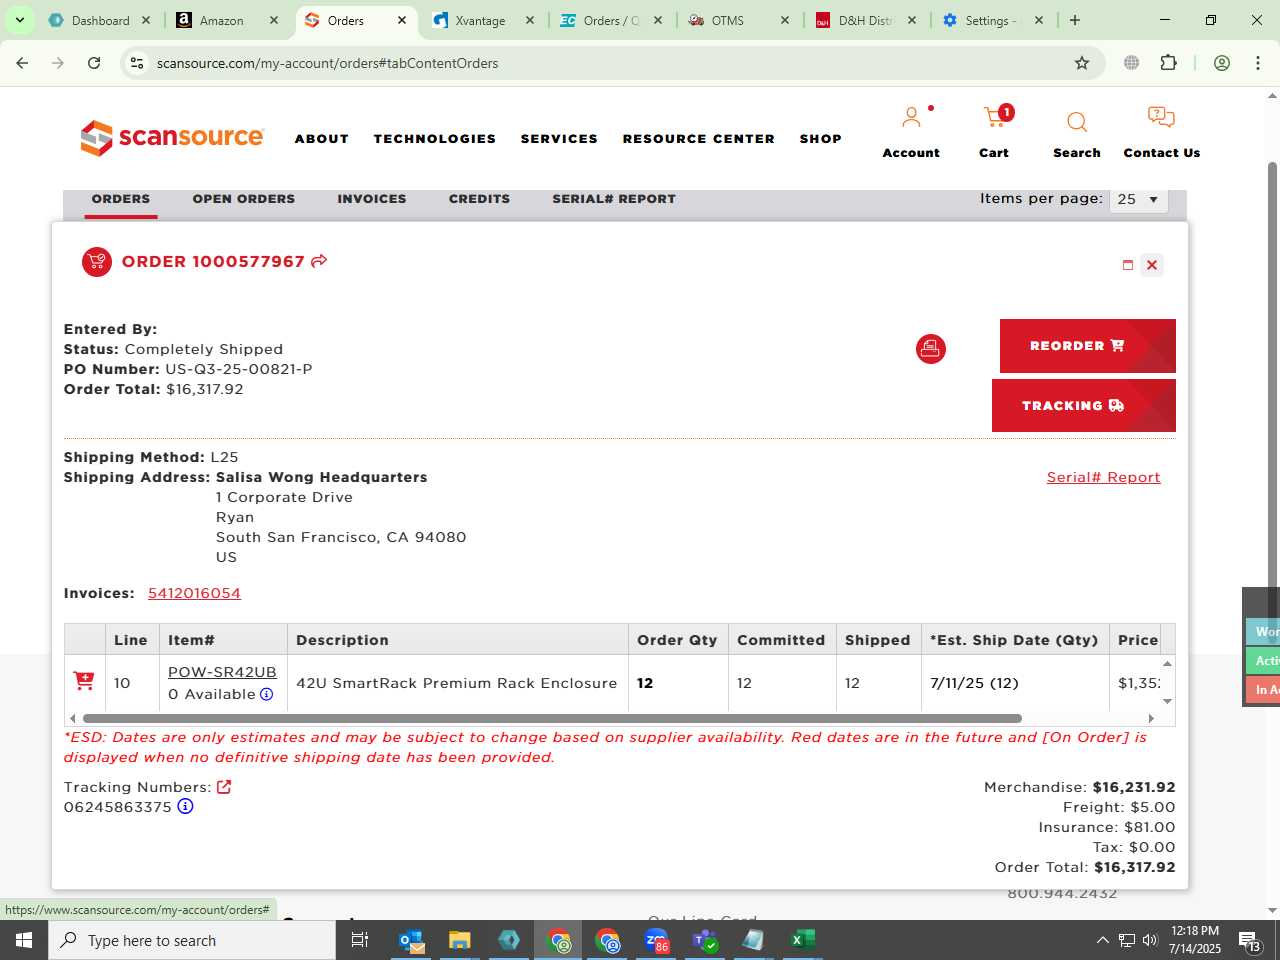Switch to the Dashboard browser tab

(98, 20)
